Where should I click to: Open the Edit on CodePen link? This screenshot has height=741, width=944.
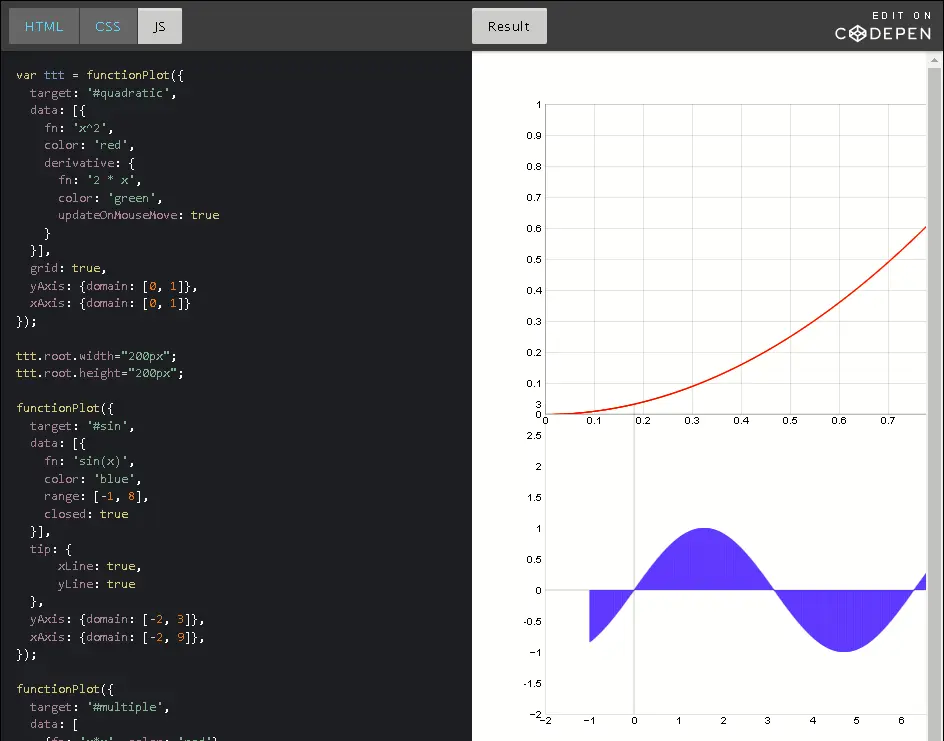(x=883, y=26)
